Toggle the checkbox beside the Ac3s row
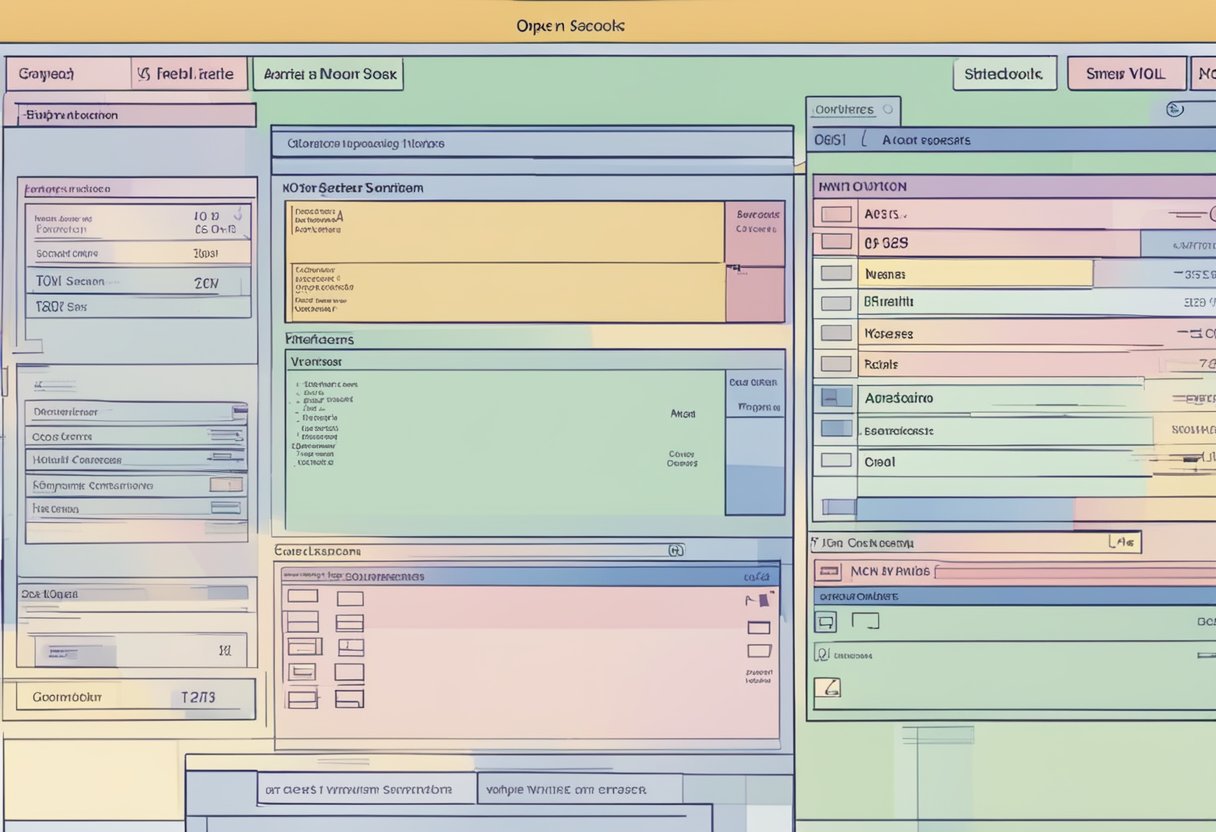This screenshot has width=1216, height=832. 835,214
